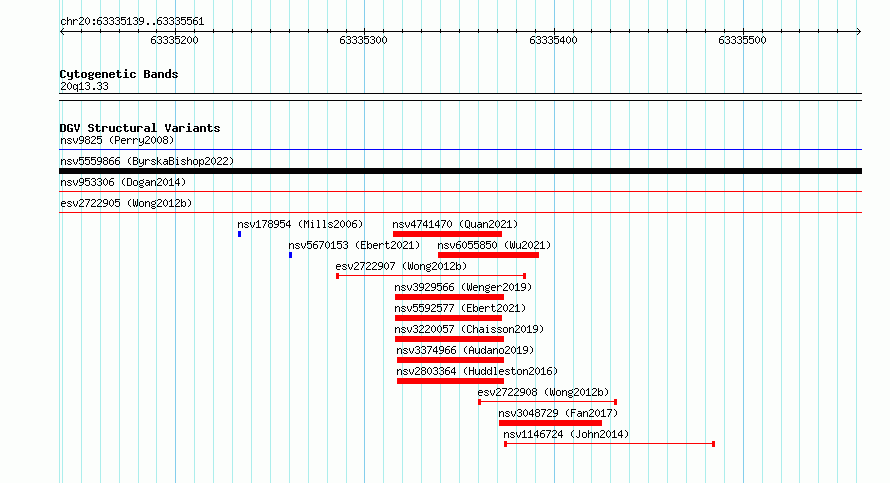Open the nsv953306 (Dogan2014) variant label
Viewport: 890px width, 483px height.
pos(123,182)
